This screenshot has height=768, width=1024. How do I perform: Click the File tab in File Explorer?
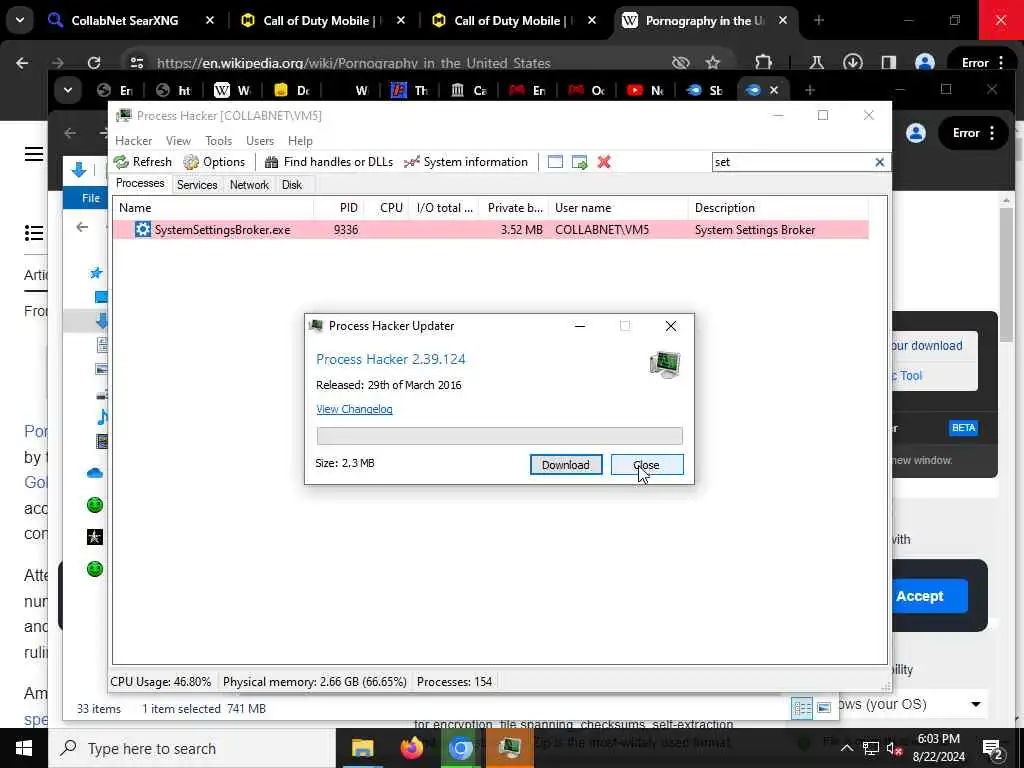point(91,198)
